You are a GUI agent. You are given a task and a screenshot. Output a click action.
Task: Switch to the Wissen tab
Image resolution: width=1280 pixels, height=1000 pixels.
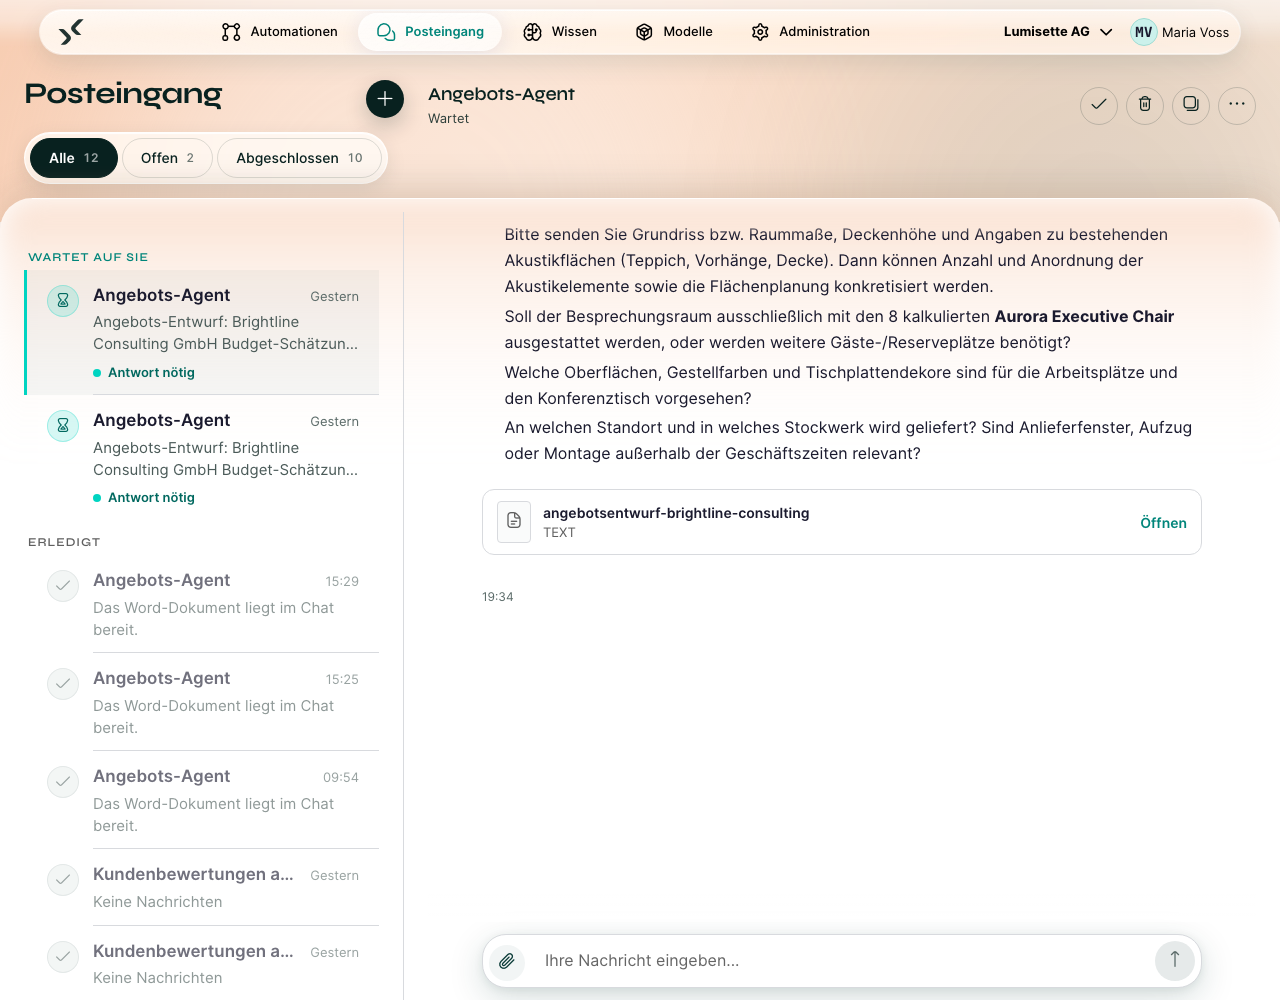pyautogui.click(x=560, y=32)
